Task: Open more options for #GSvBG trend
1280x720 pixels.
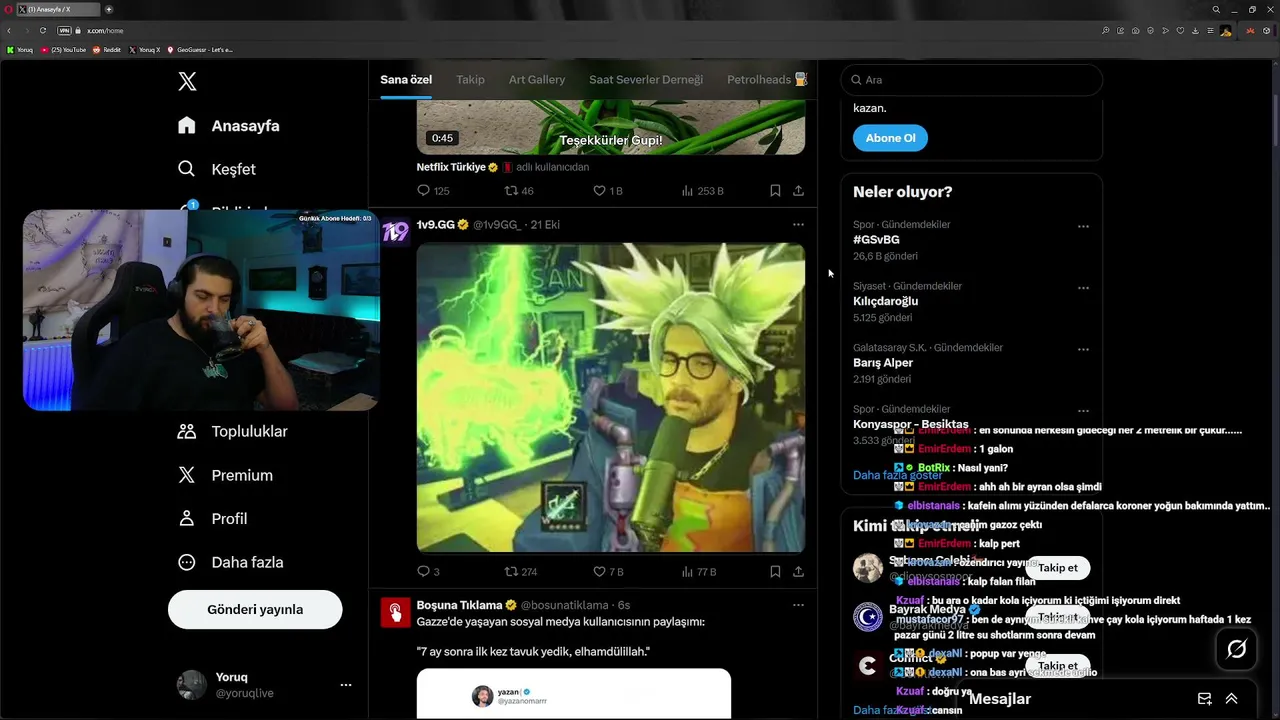Action: click(1083, 227)
